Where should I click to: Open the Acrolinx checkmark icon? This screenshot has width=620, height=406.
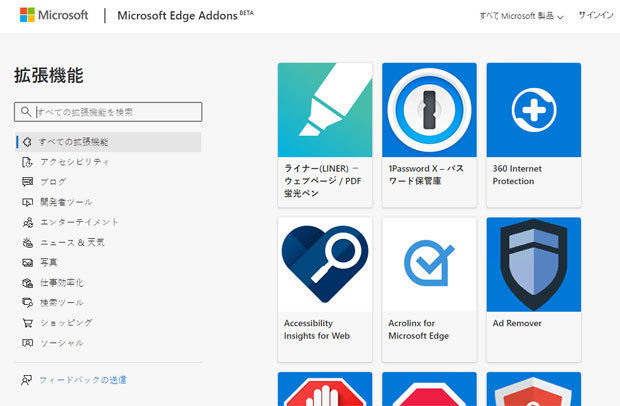pos(429,264)
